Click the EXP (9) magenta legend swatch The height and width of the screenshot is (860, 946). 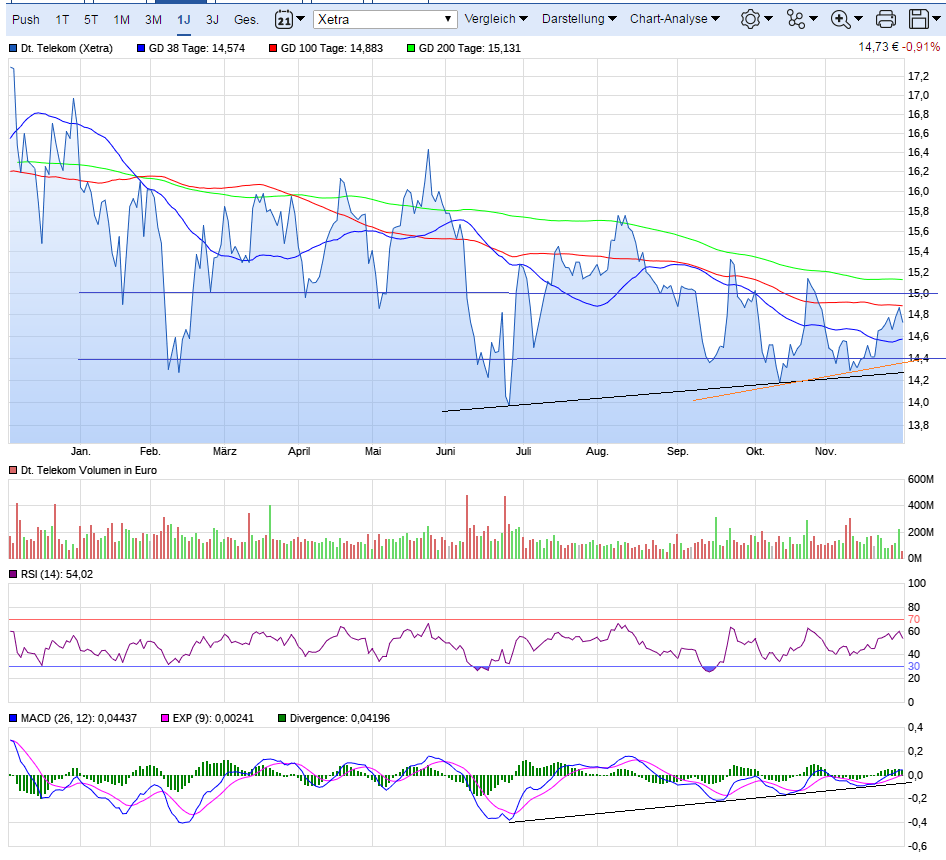click(x=165, y=718)
